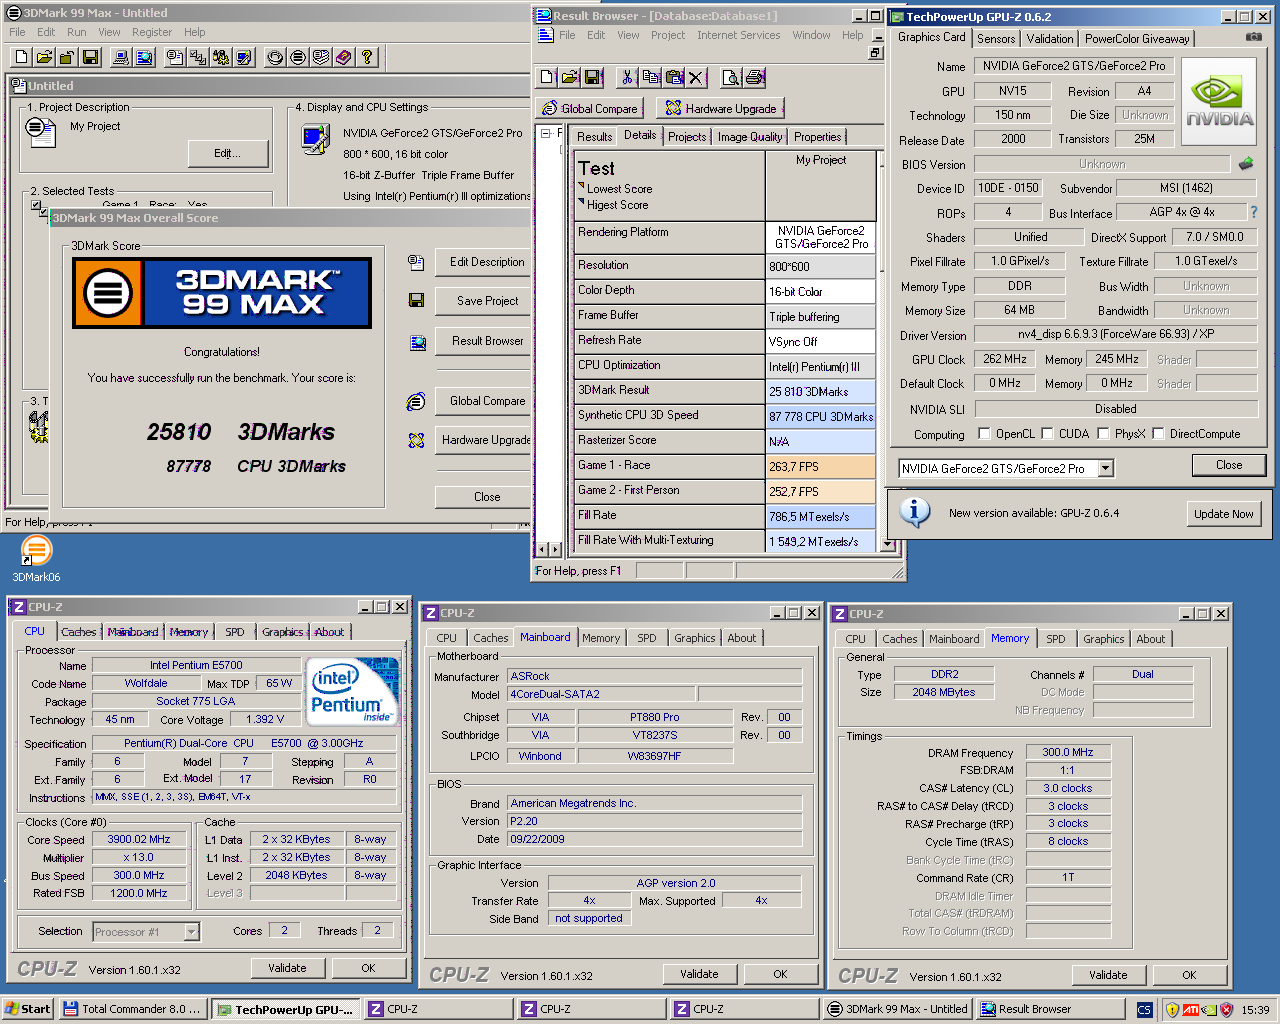The image size is (1280, 1024).
Task: Switch to 3DMark 99 Max taskbar button
Action: coord(898,1009)
